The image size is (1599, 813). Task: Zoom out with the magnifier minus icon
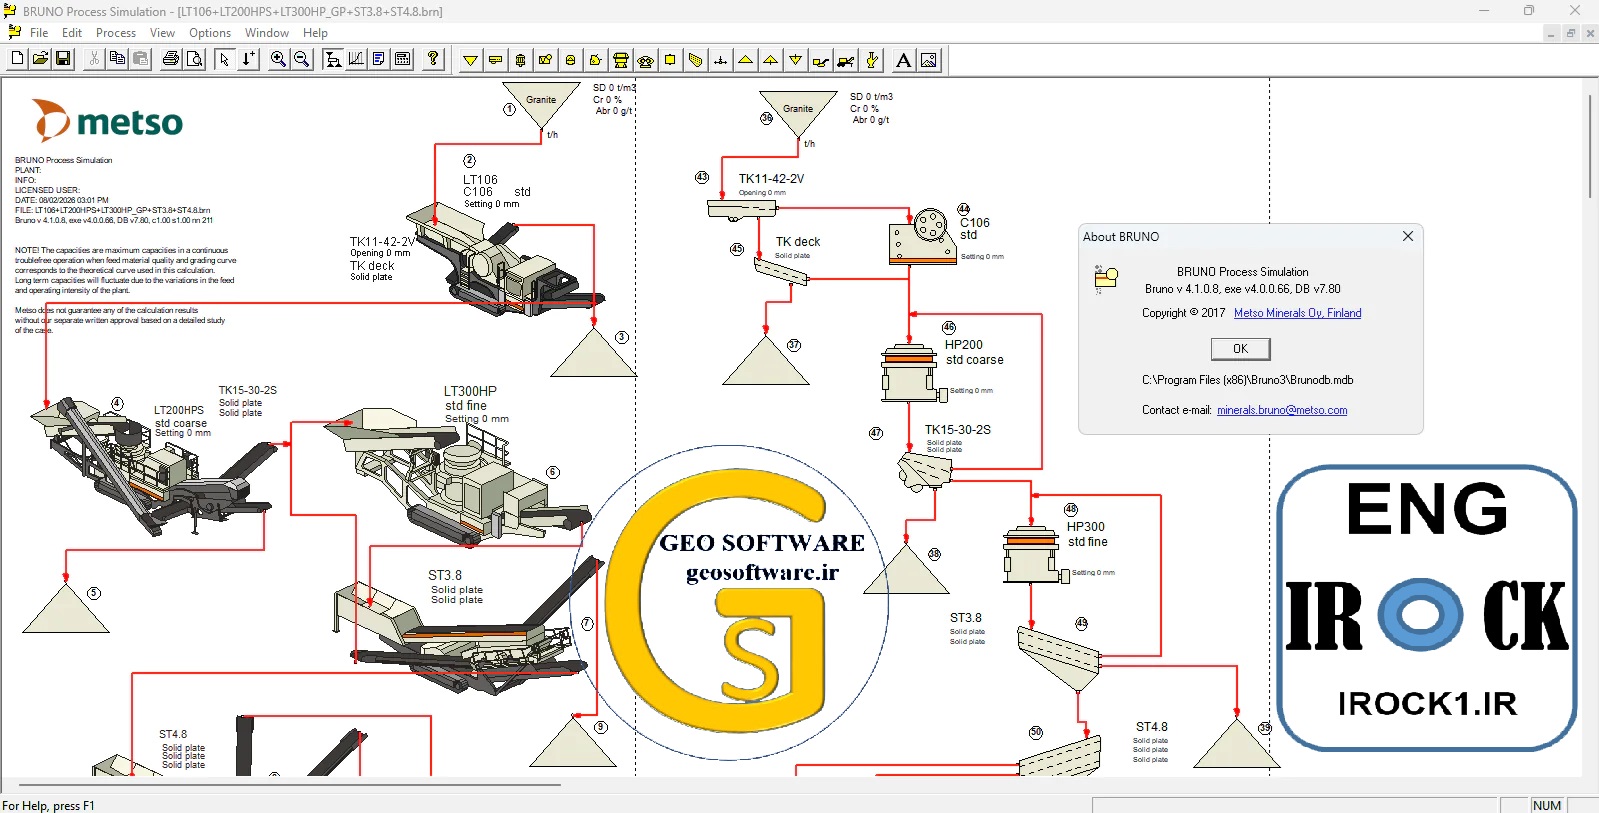[301, 59]
